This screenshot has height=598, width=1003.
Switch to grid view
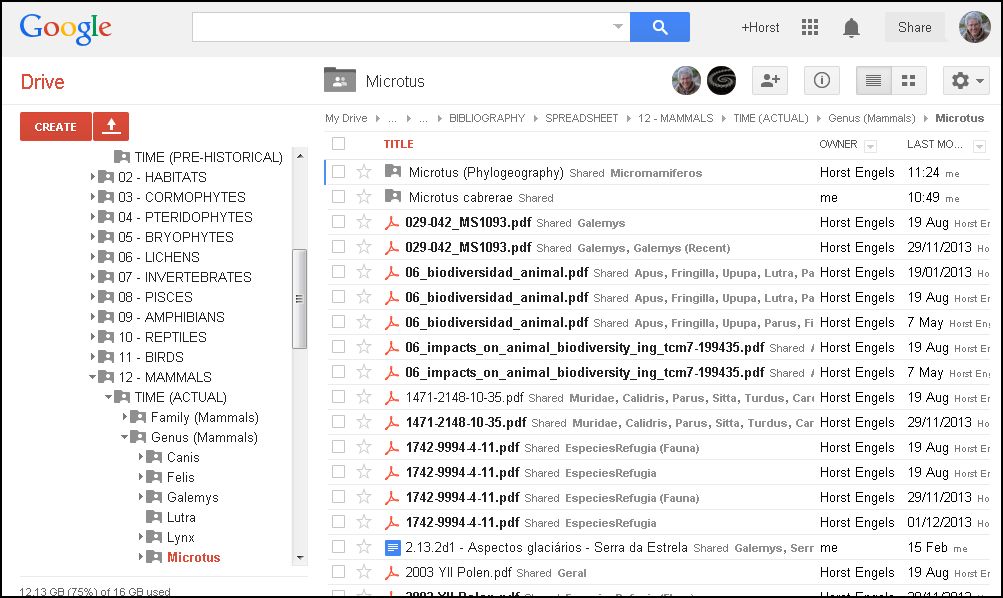pyautogui.click(x=908, y=81)
